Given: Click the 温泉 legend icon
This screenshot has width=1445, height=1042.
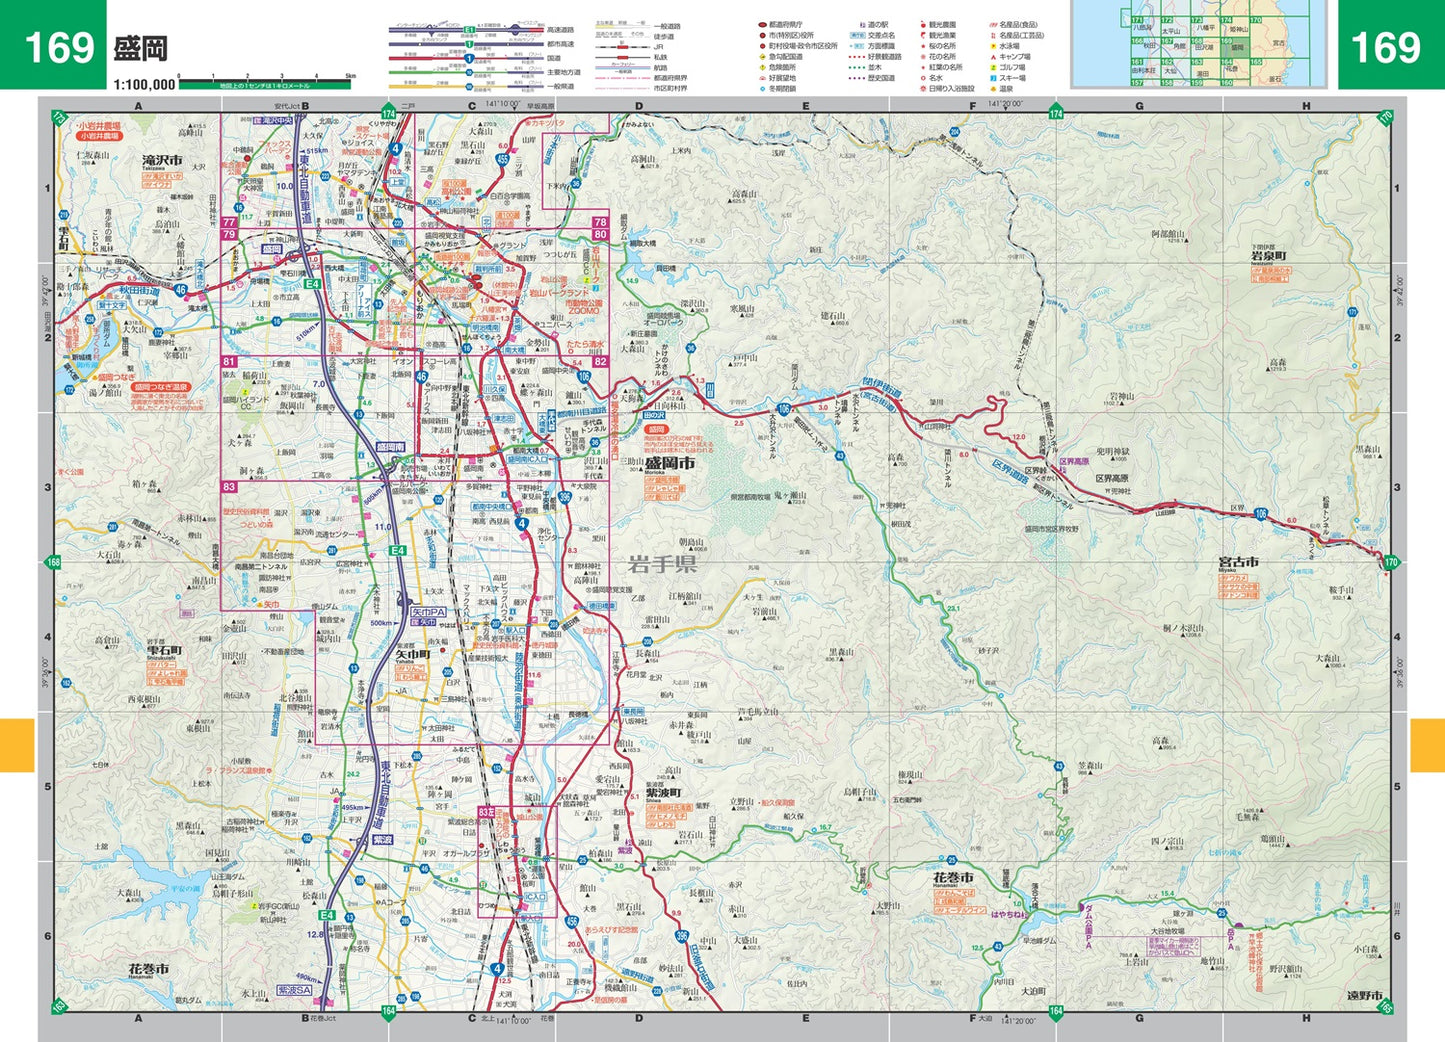Looking at the screenshot, I should (x=993, y=89).
